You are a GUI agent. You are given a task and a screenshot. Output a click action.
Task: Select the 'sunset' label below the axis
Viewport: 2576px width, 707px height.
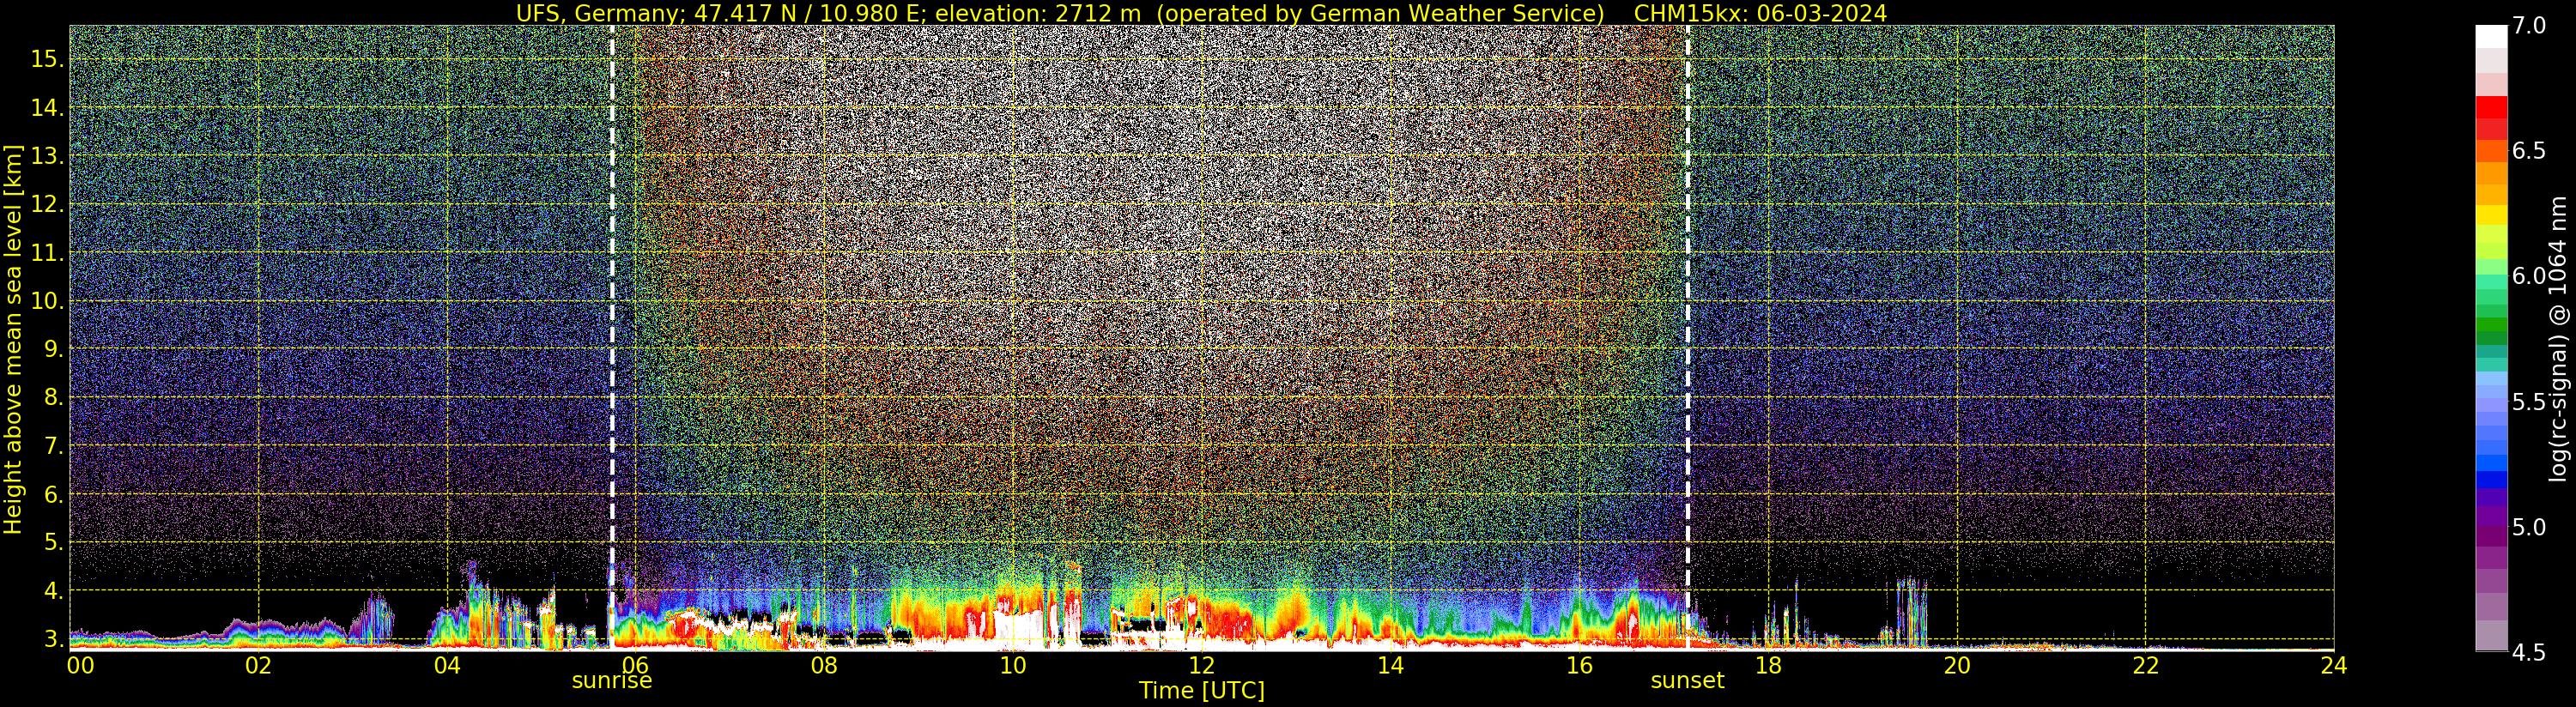pyautogui.click(x=1687, y=681)
